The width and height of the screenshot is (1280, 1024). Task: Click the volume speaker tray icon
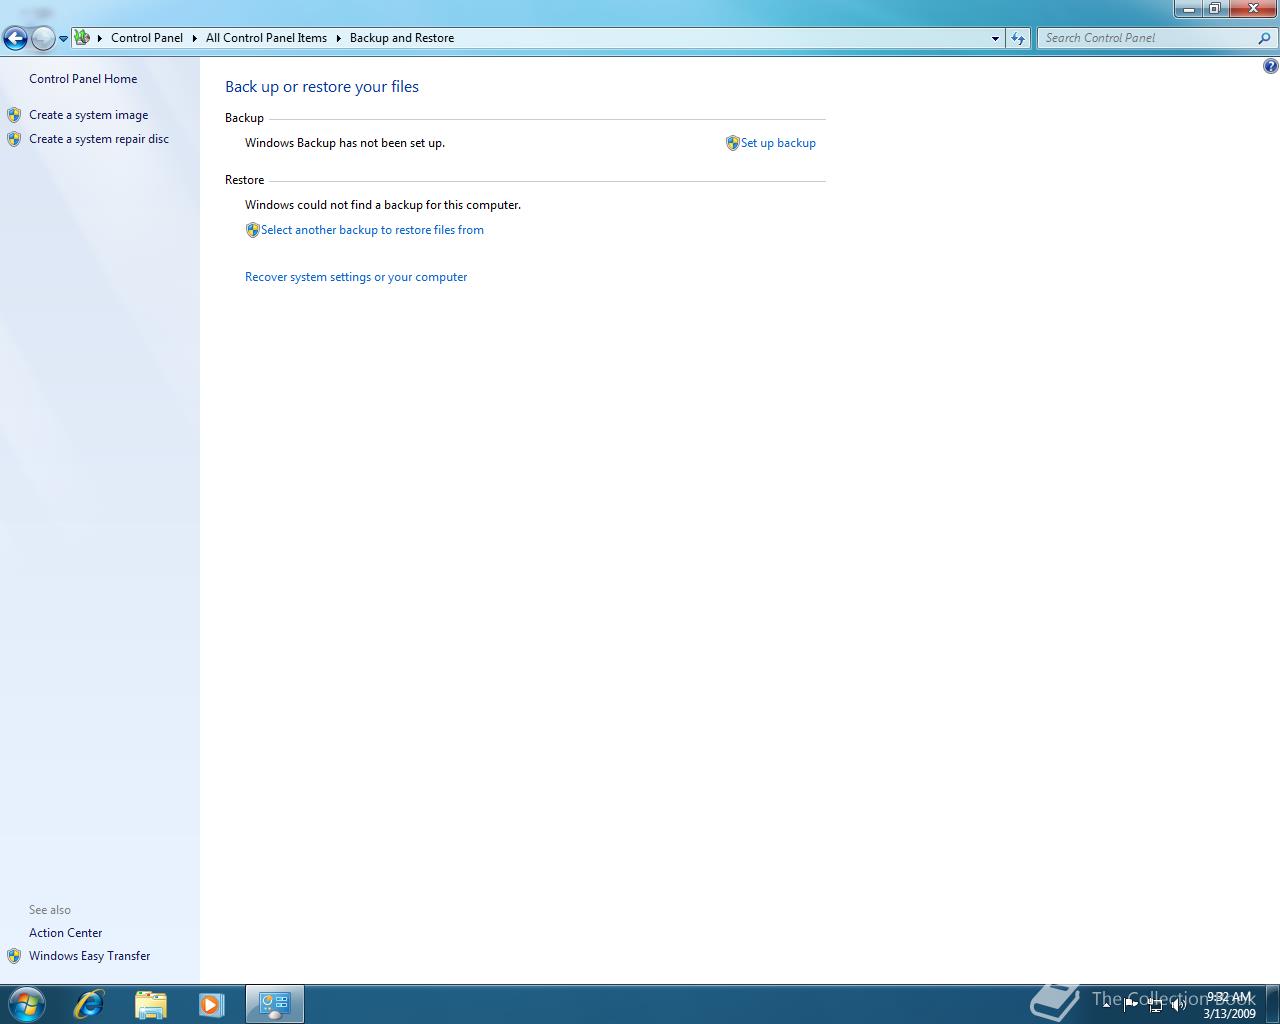(1179, 1005)
